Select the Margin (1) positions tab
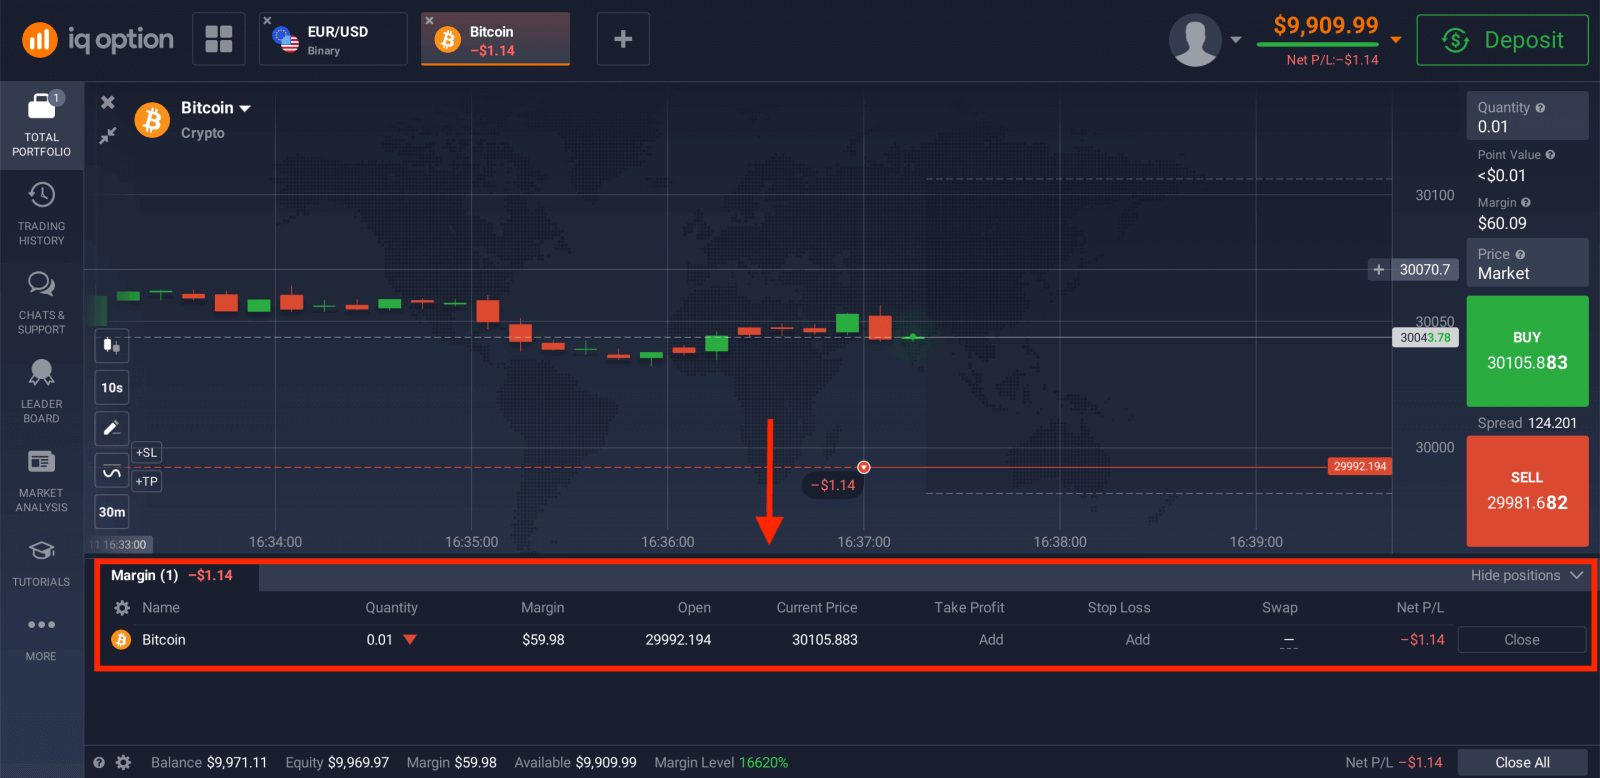 coord(172,575)
